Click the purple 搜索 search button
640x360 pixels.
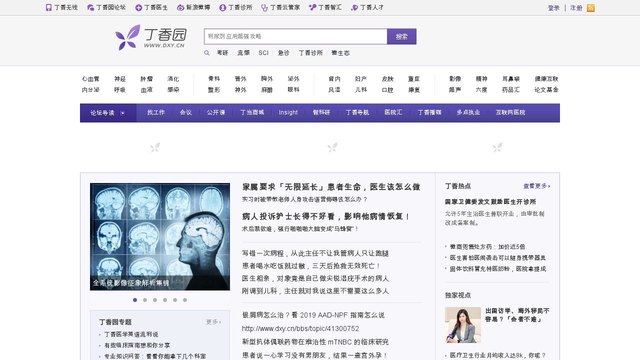pyautogui.click(x=402, y=36)
